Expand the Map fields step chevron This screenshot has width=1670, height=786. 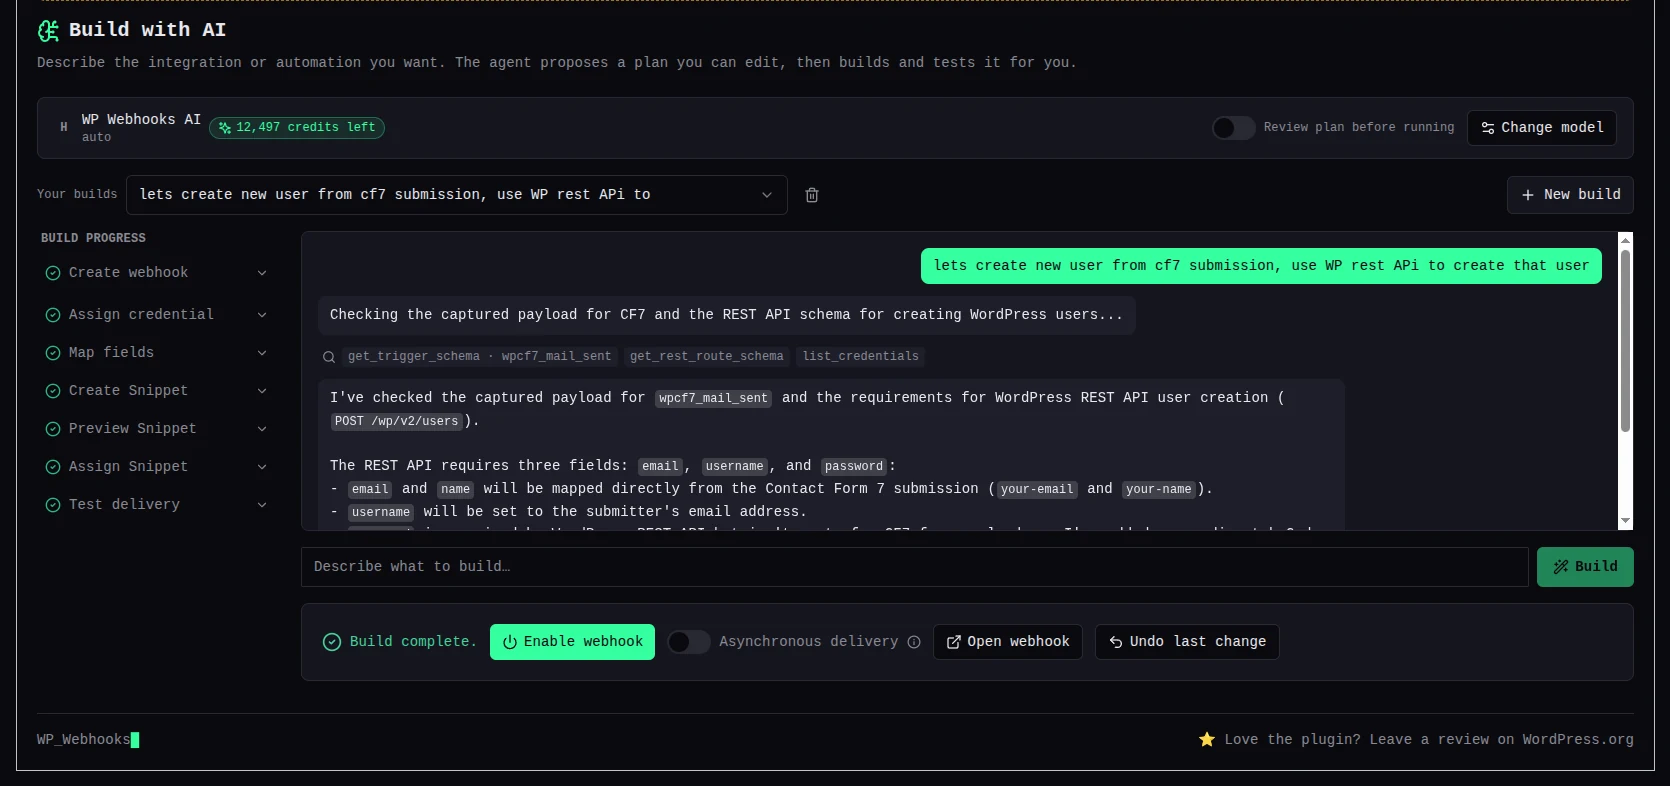click(262, 353)
